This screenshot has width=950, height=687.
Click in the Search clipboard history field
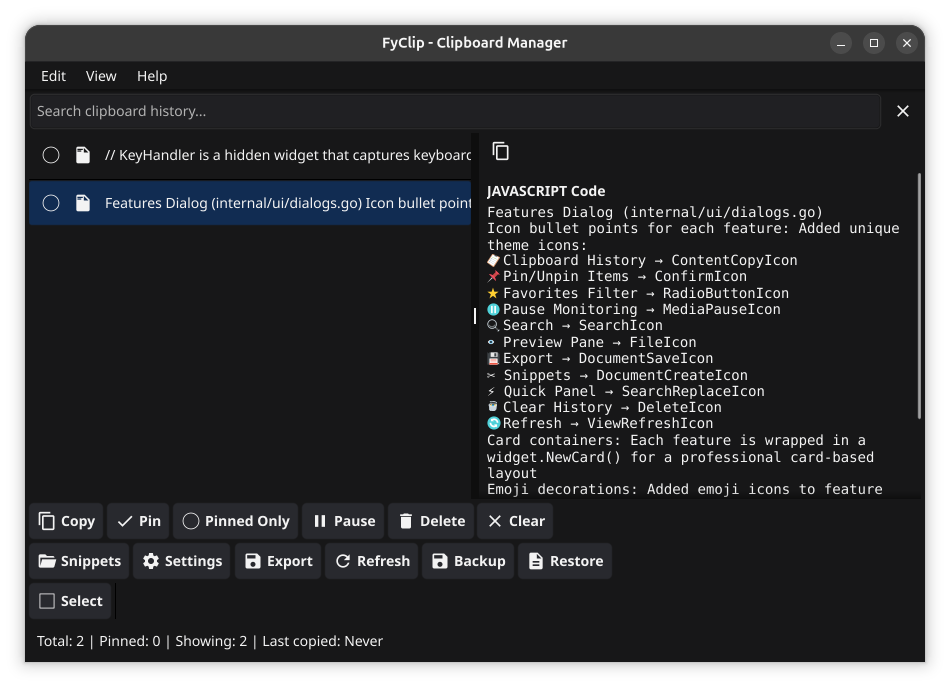click(x=456, y=111)
